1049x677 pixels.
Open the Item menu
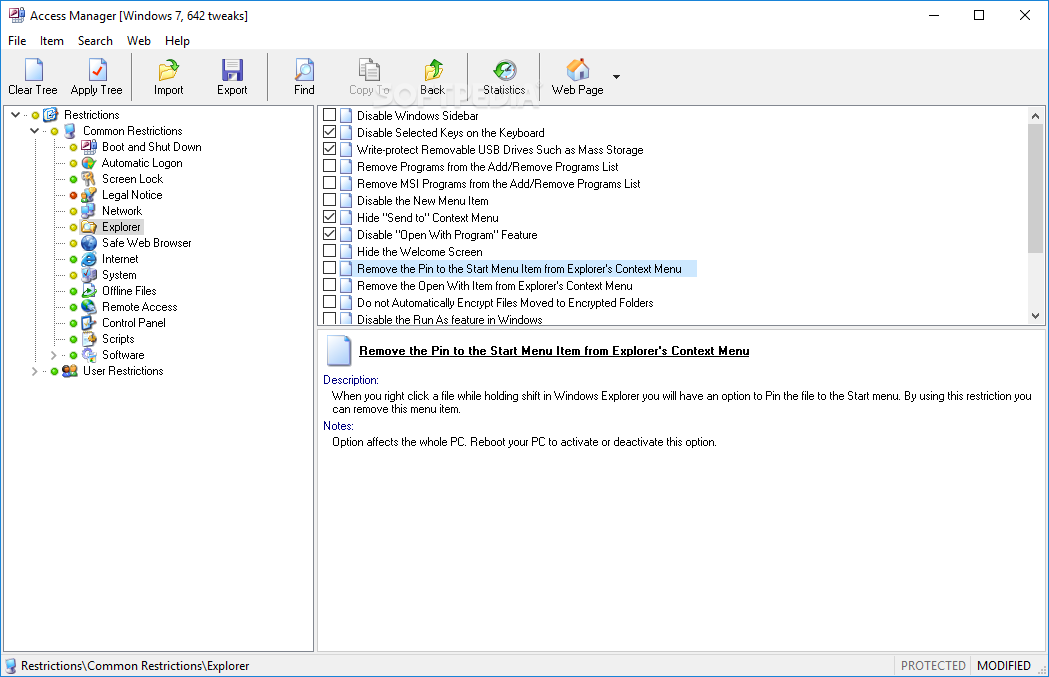pyautogui.click(x=52, y=41)
